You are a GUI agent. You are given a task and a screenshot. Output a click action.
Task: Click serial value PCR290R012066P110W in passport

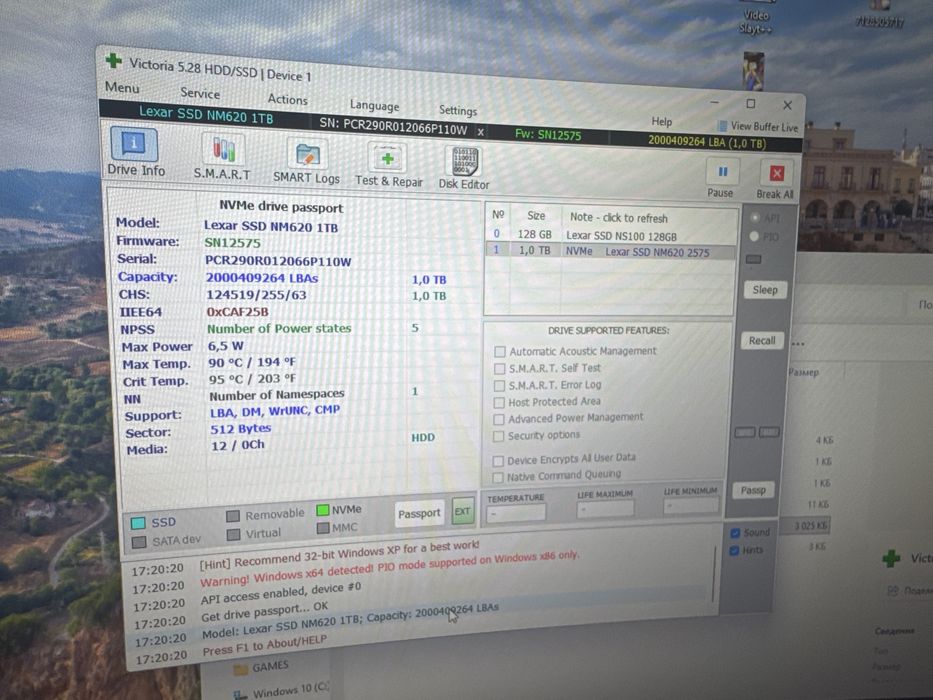pos(278,261)
